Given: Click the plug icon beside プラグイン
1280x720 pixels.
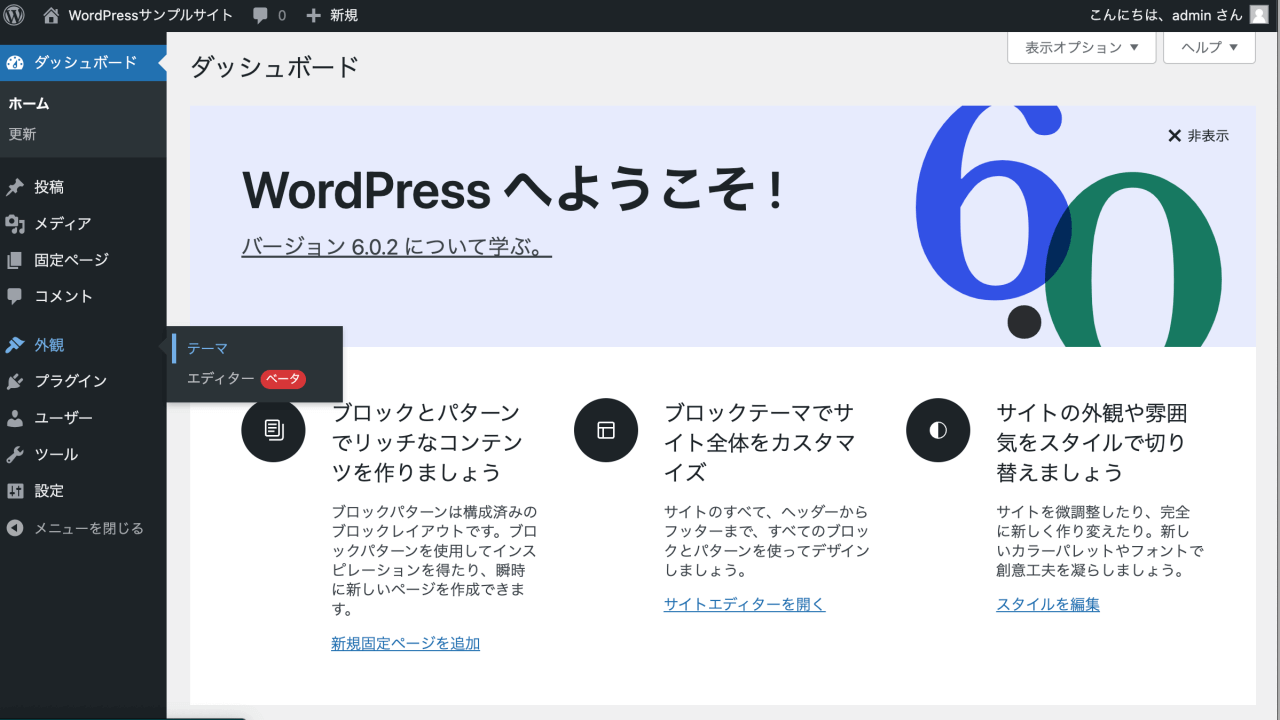Looking at the screenshot, I should [15, 381].
